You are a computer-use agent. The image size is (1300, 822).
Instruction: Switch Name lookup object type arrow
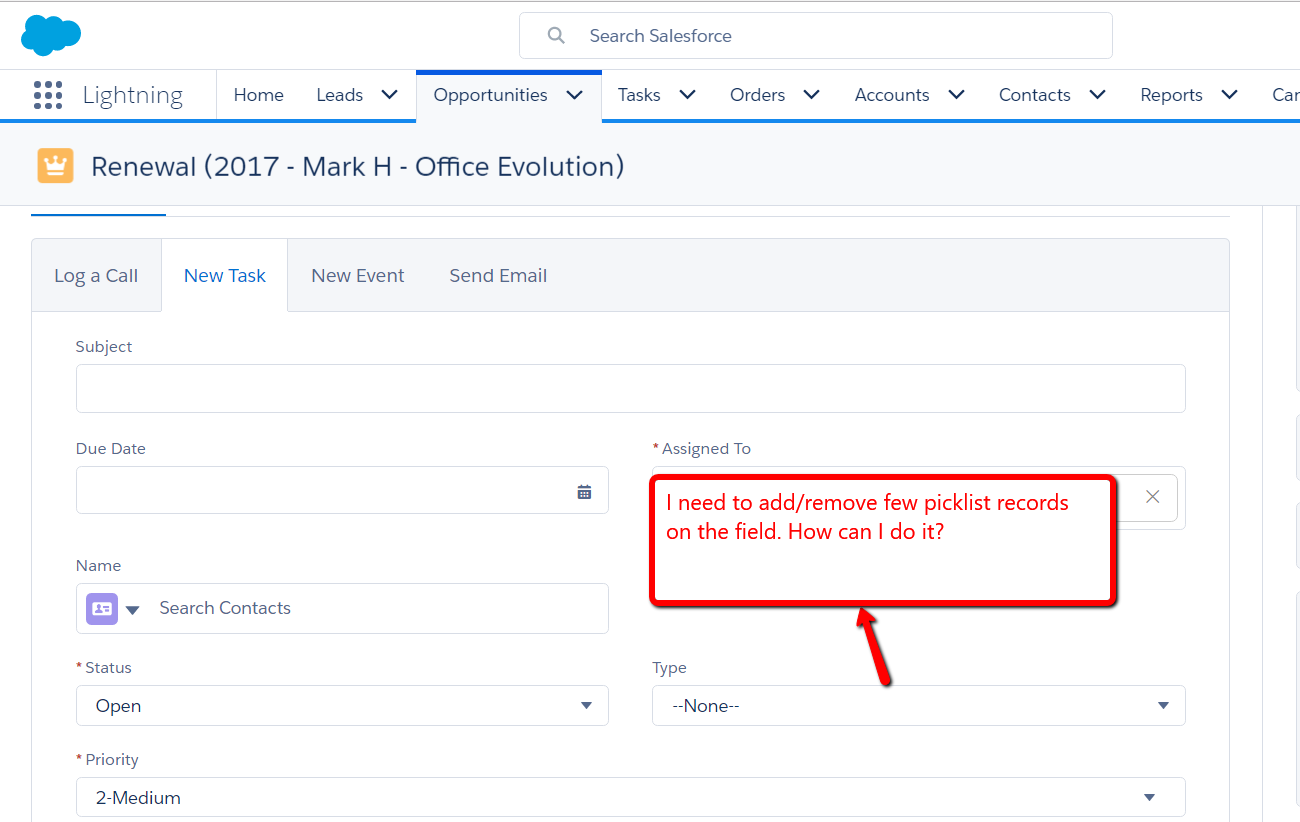tap(132, 609)
